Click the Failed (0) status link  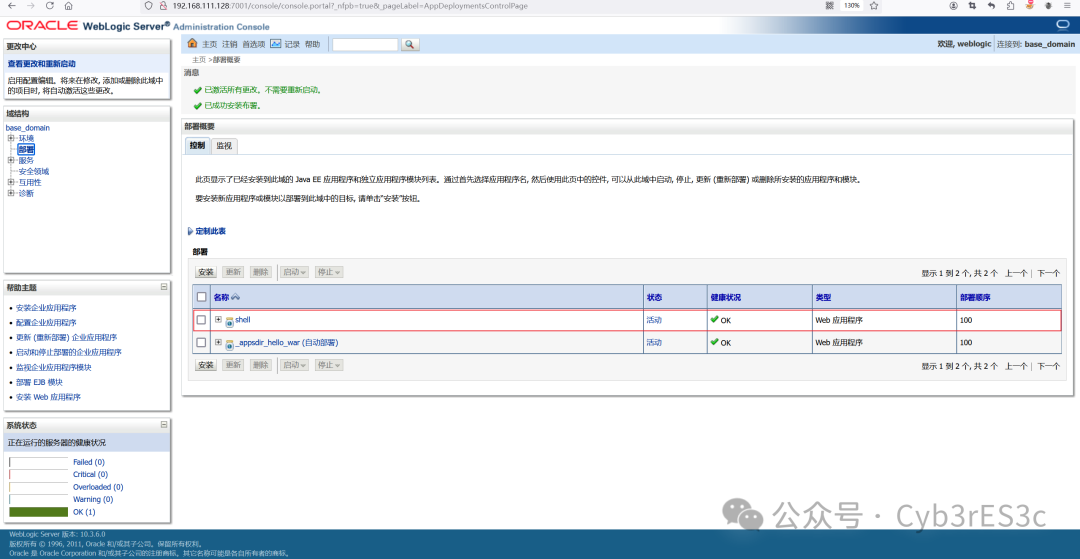pos(89,462)
